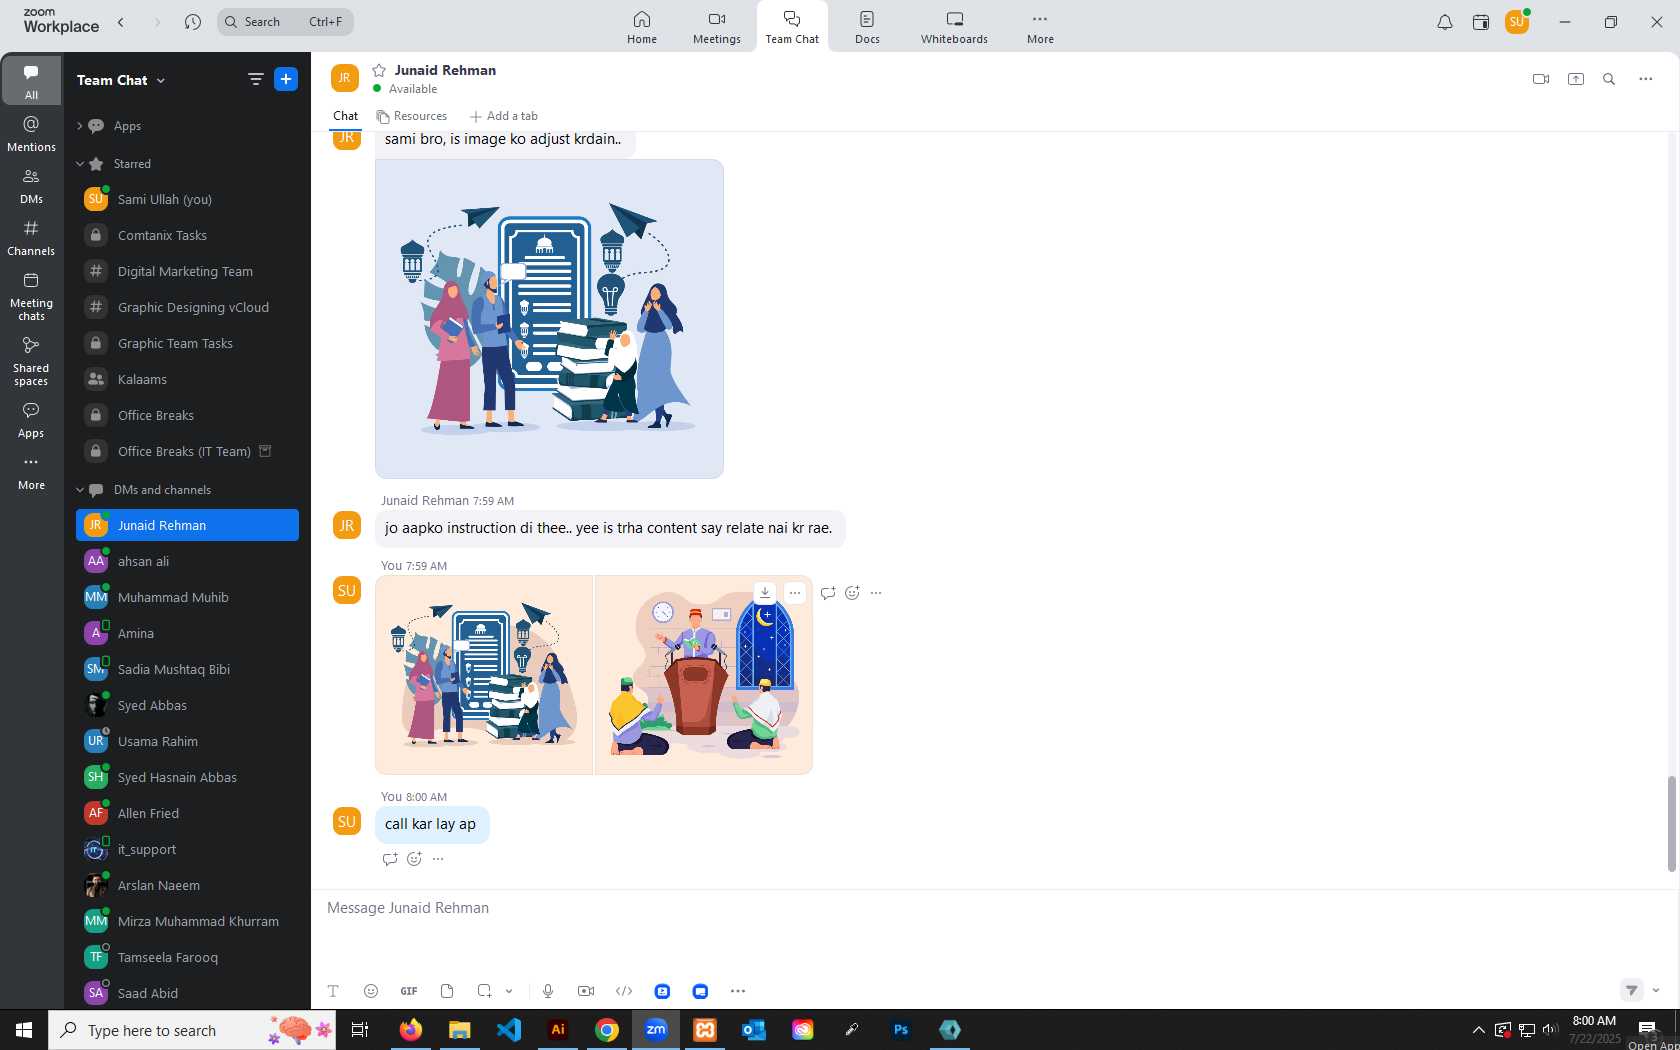Open the Mentions section in sidebar
The height and width of the screenshot is (1050, 1680).
[31, 134]
